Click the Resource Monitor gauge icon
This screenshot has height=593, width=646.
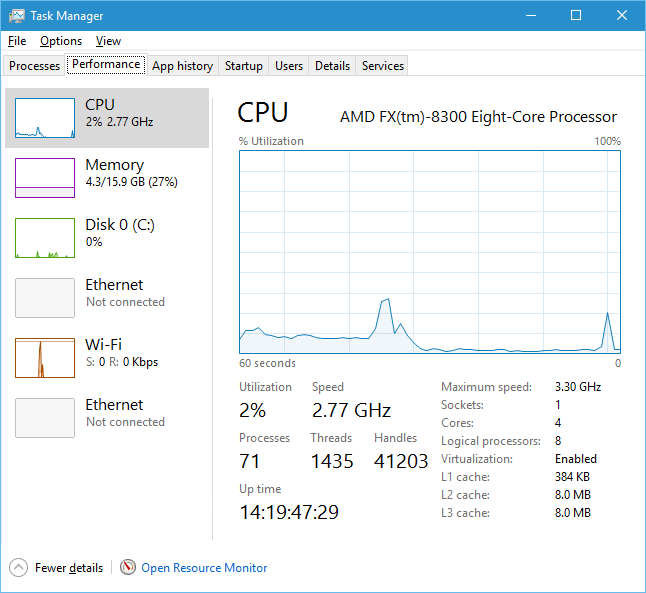[x=128, y=568]
